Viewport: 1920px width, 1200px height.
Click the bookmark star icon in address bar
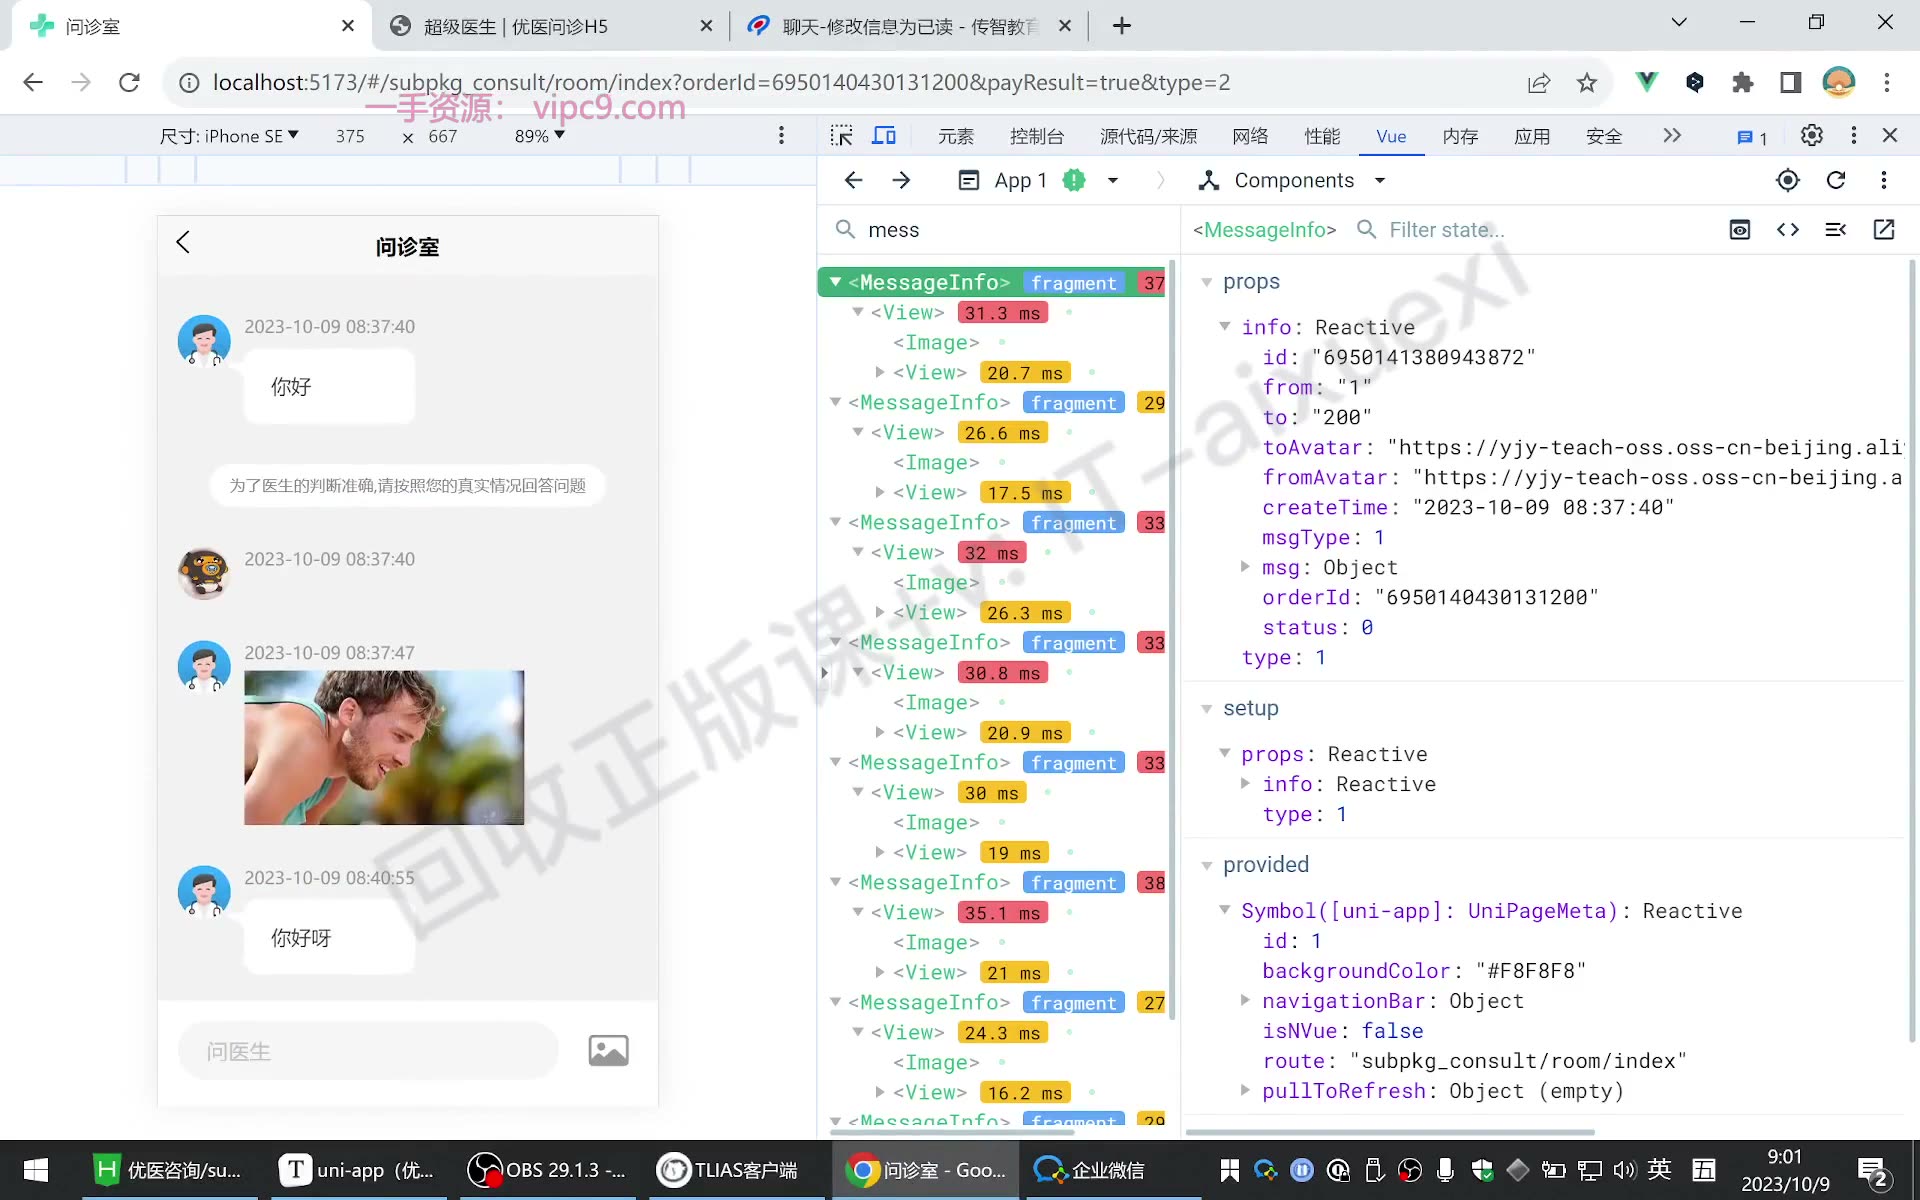click(1587, 83)
